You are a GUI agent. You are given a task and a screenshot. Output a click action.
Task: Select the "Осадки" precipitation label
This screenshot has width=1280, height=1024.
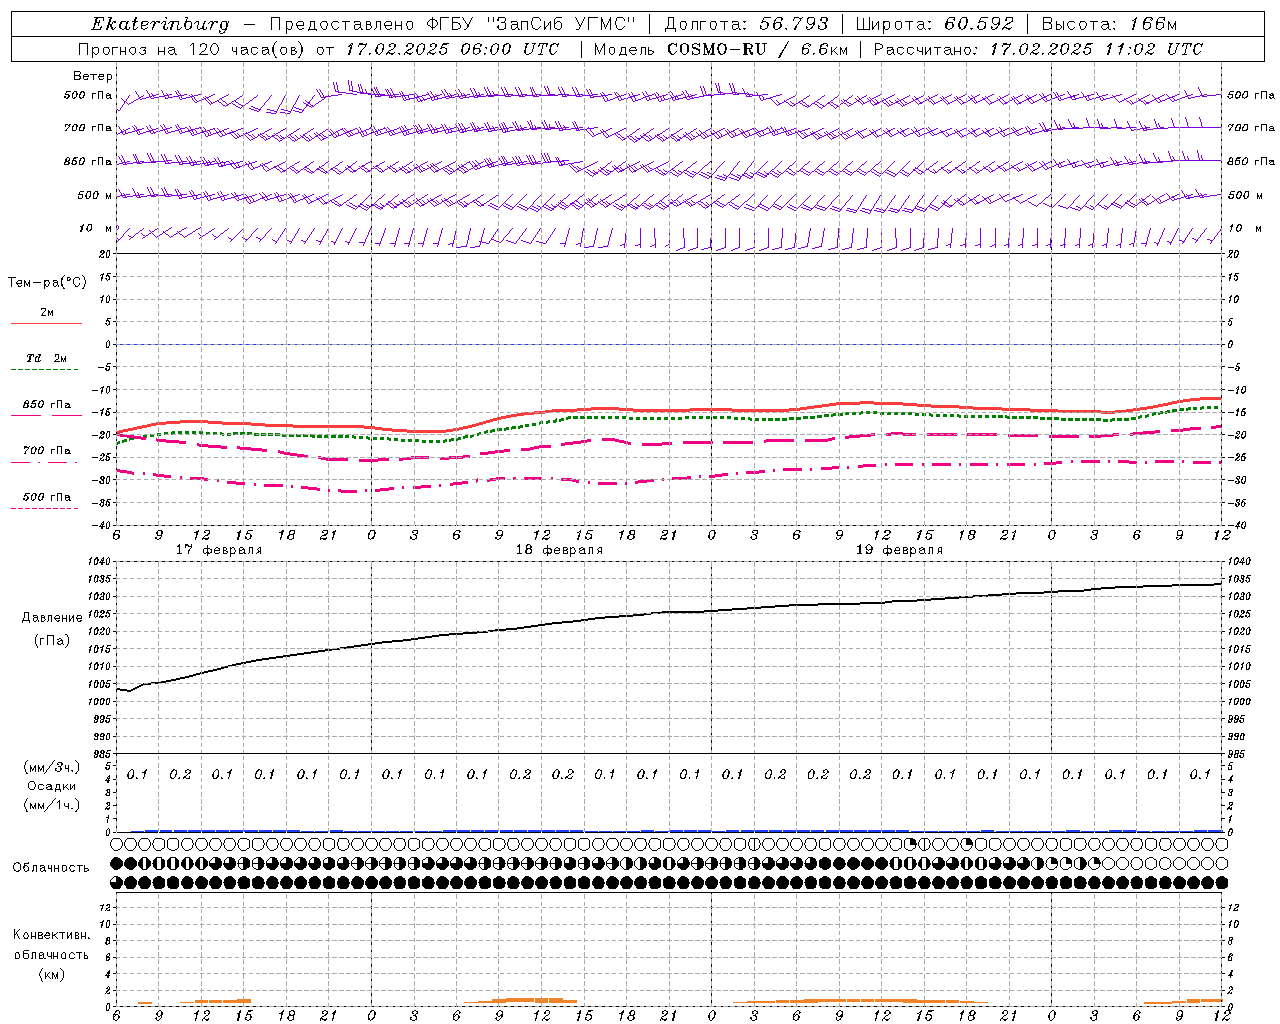(x=52, y=786)
